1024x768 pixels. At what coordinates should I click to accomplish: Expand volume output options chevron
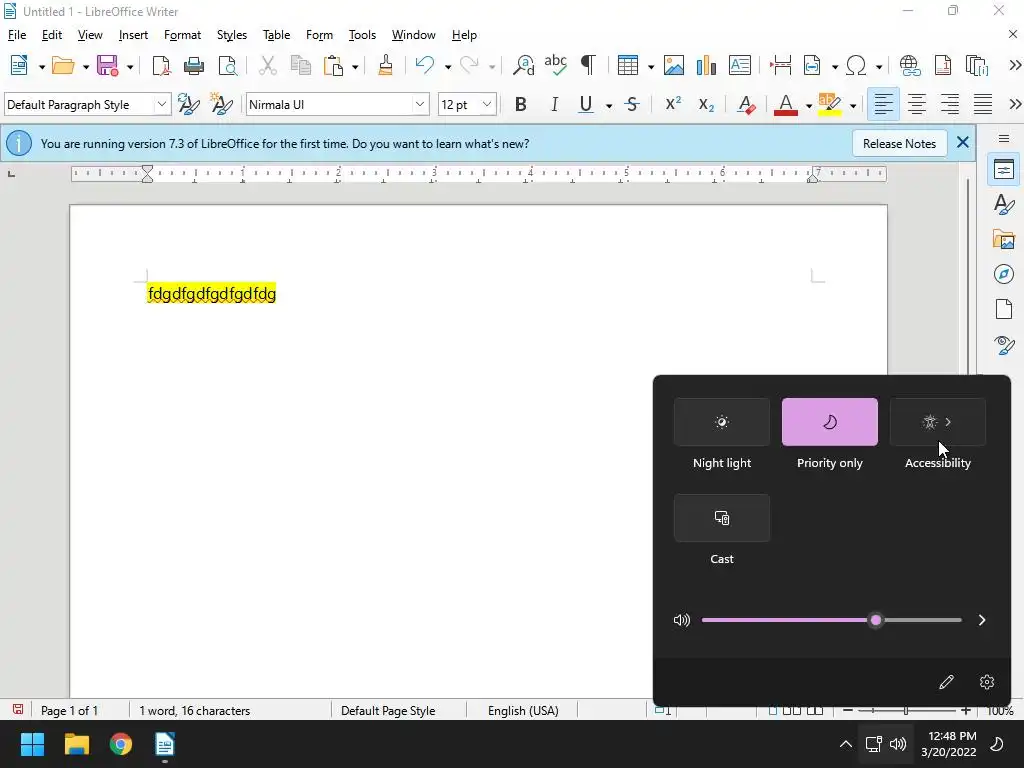[982, 620]
